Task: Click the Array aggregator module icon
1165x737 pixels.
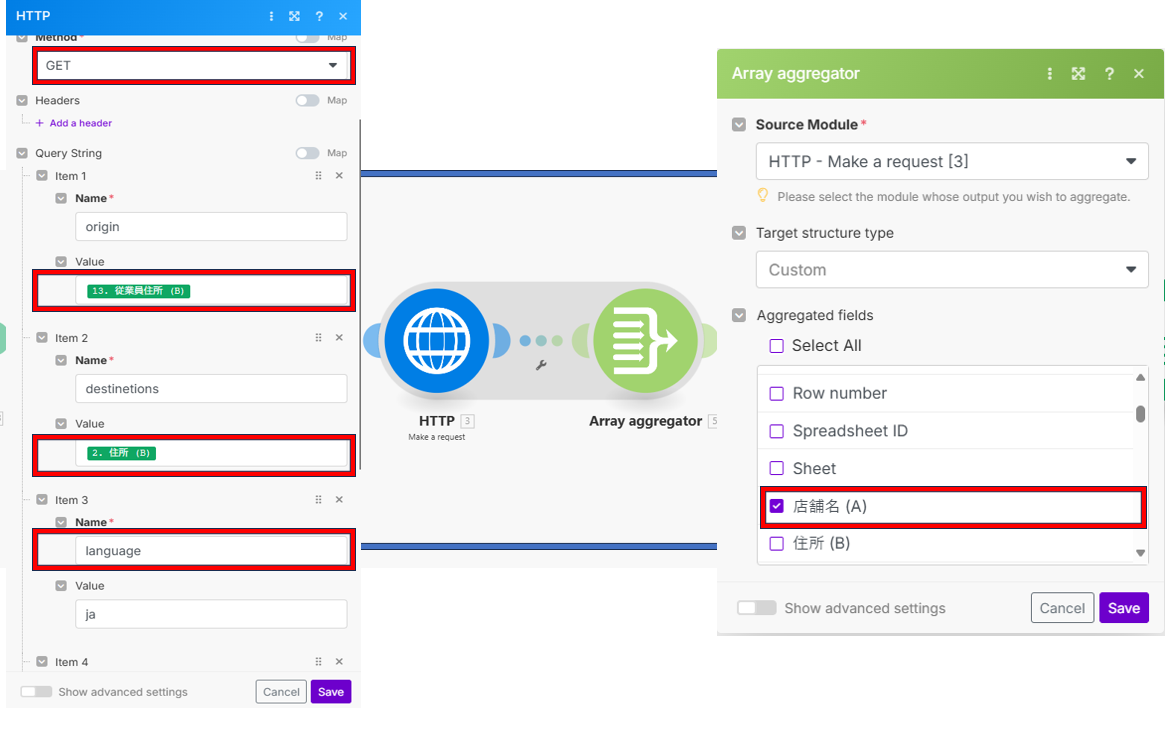Action: click(645, 341)
